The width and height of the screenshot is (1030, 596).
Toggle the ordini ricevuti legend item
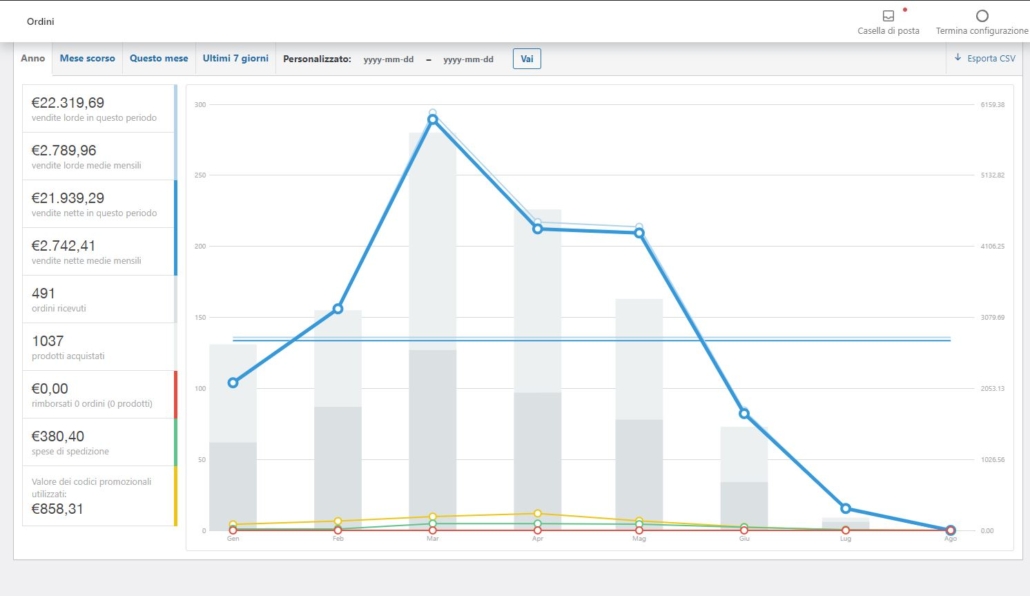[x=98, y=299]
